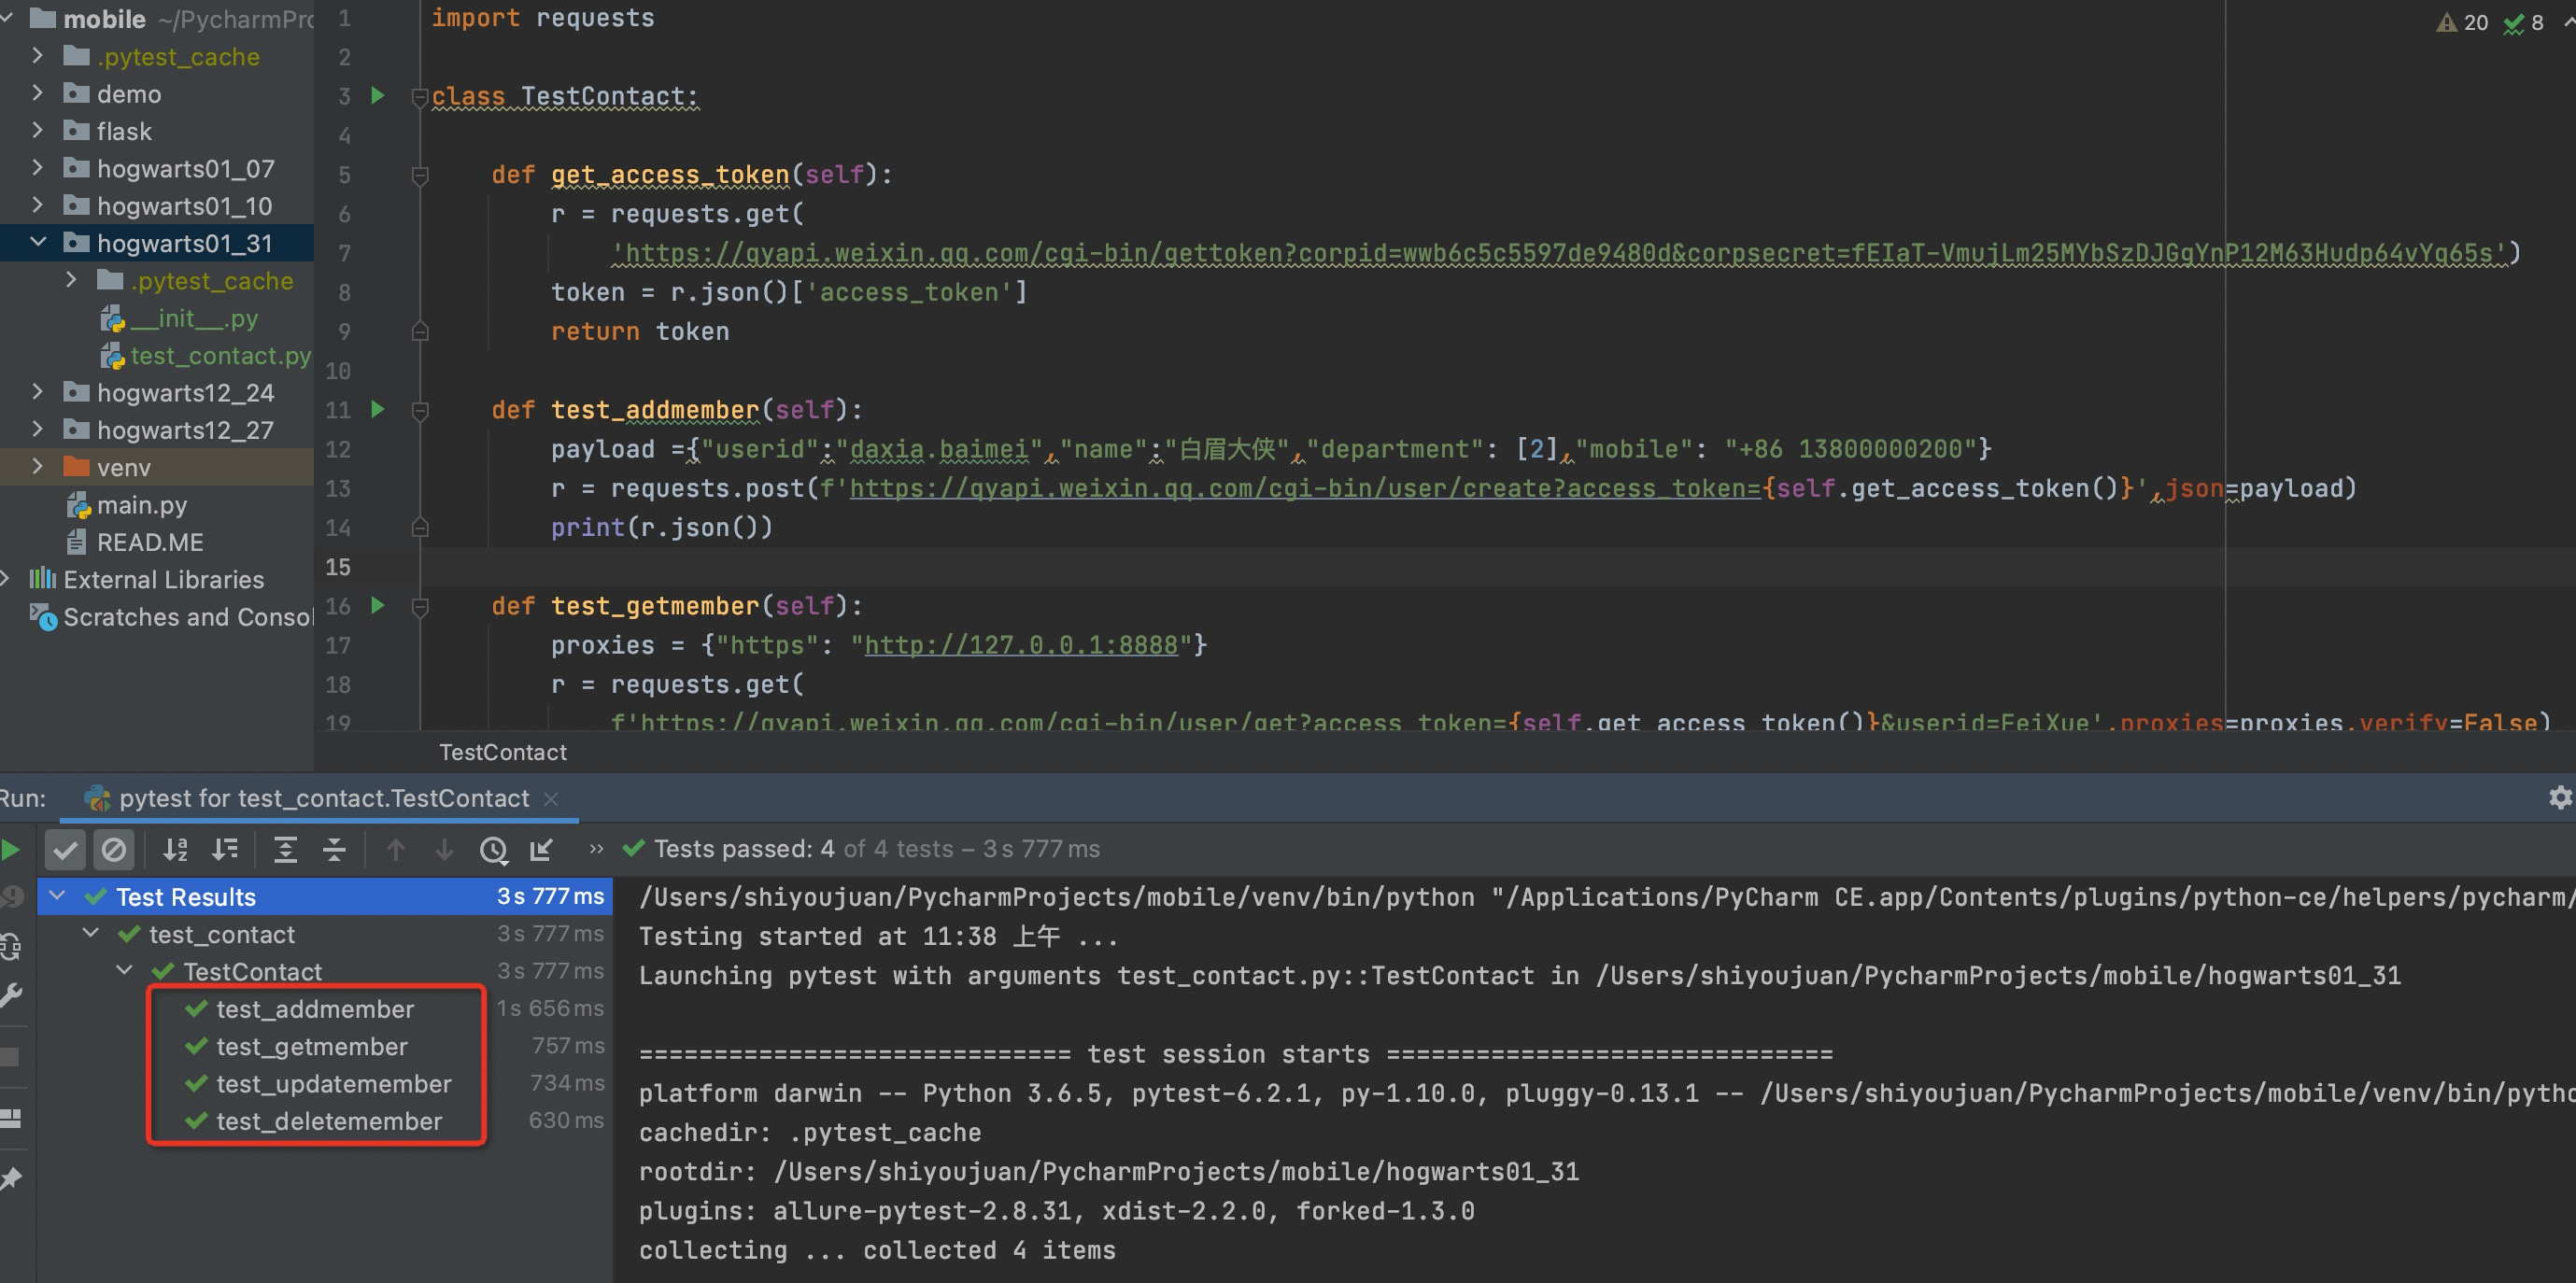Select test_addmember result

tap(315, 1009)
